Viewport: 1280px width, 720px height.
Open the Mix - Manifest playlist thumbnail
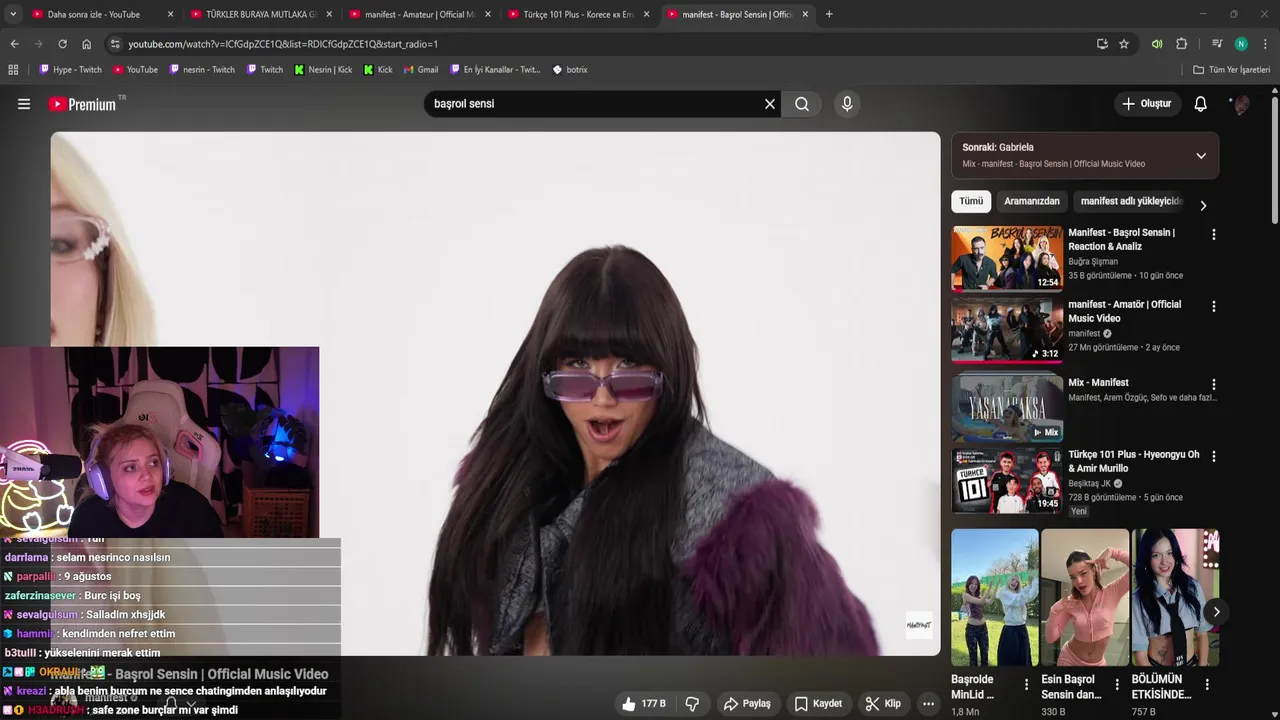point(1007,408)
